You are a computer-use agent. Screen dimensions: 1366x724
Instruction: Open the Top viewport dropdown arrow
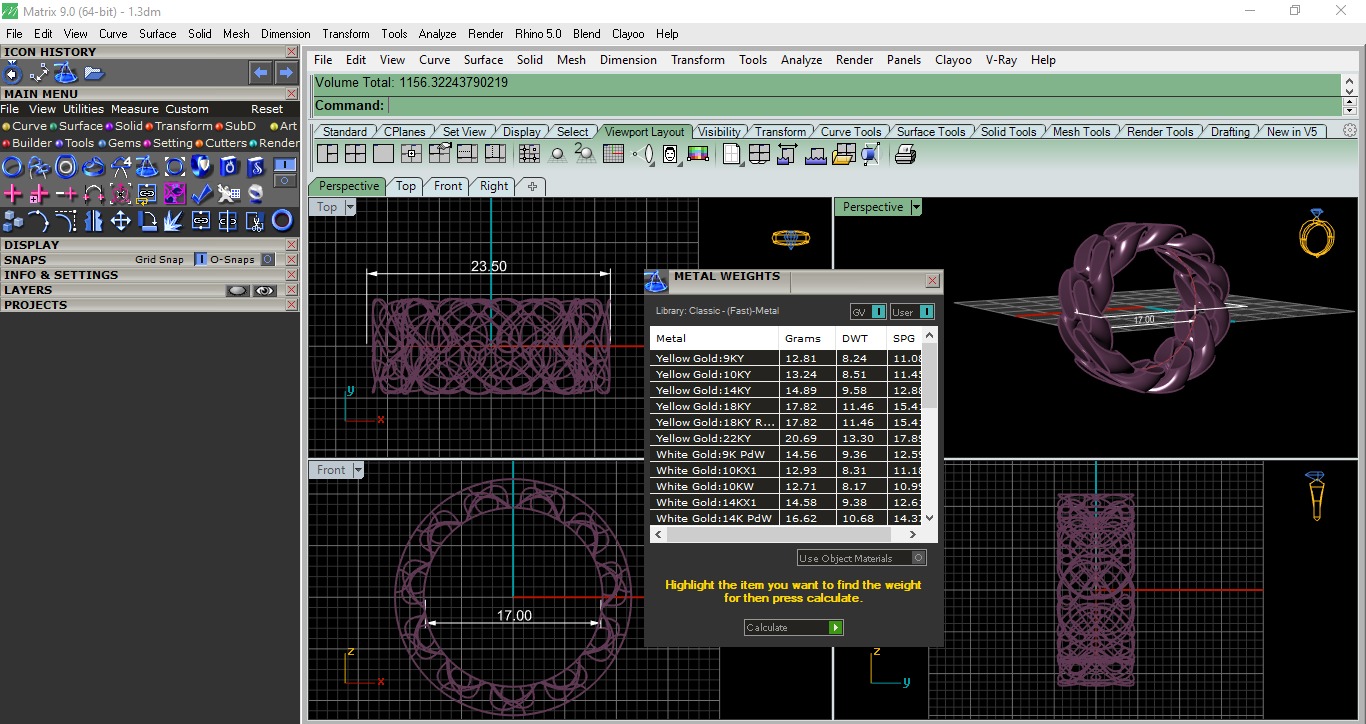350,207
